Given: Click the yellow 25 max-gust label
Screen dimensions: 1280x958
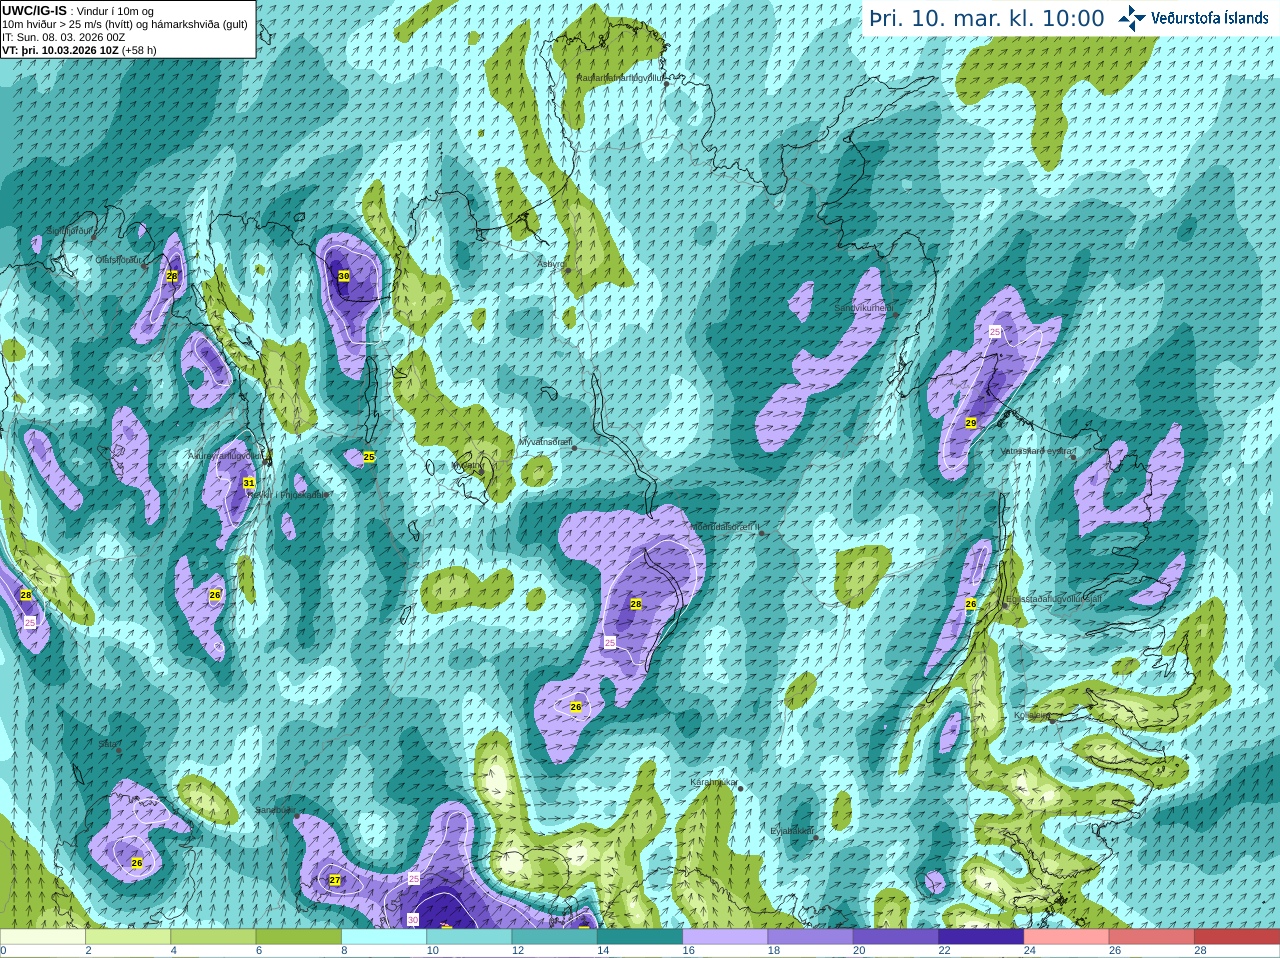Looking at the screenshot, I should click(369, 457).
